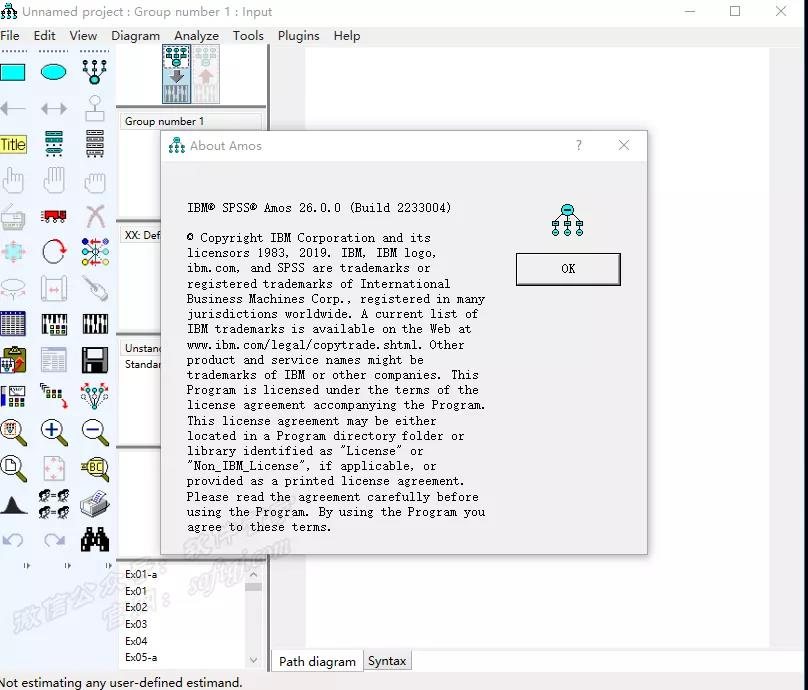Image resolution: width=808 pixels, height=690 pixels.
Task: Click the reflect indicators tool
Action: pos(95,252)
